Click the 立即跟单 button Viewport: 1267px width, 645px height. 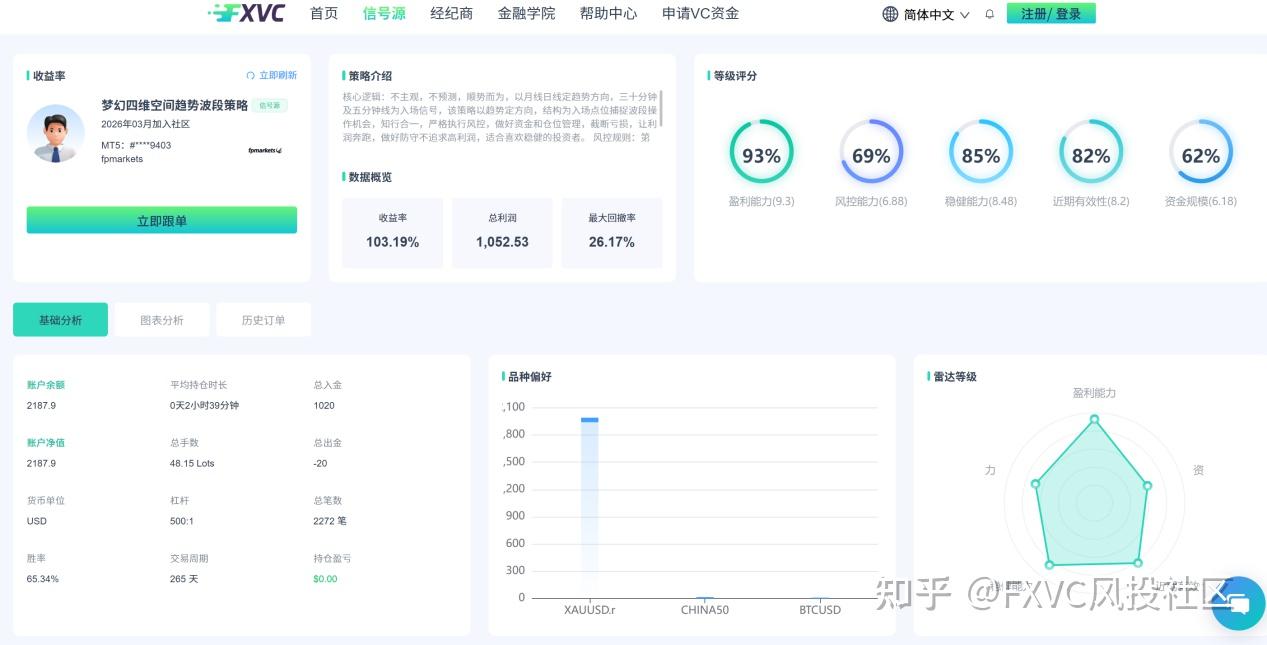tap(161, 219)
